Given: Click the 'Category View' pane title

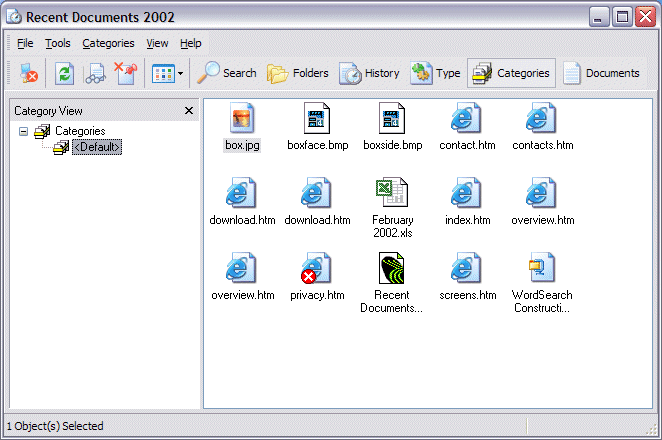Looking at the screenshot, I should pos(48,111).
